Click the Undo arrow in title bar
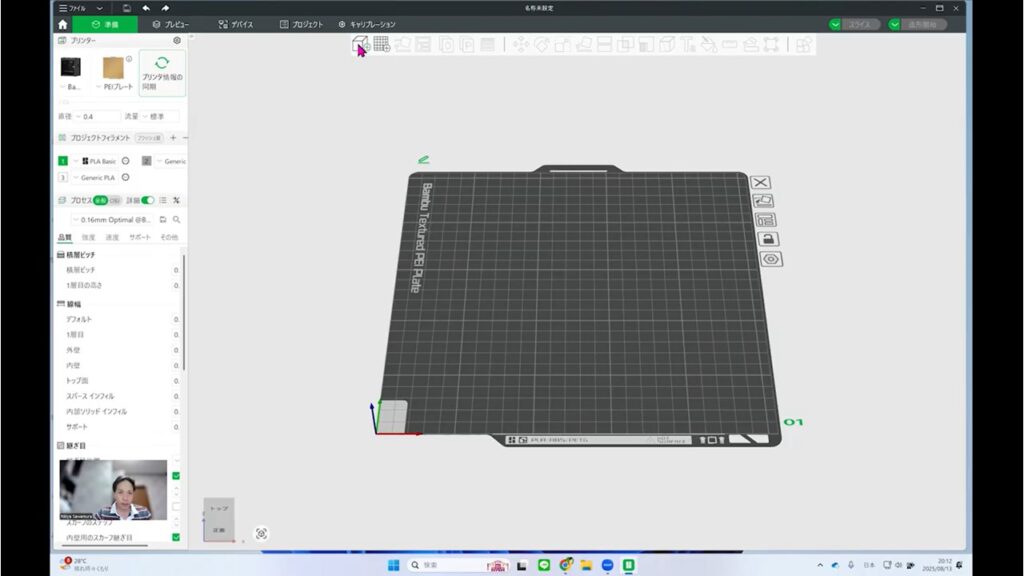1024x576 pixels. point(146,8)
